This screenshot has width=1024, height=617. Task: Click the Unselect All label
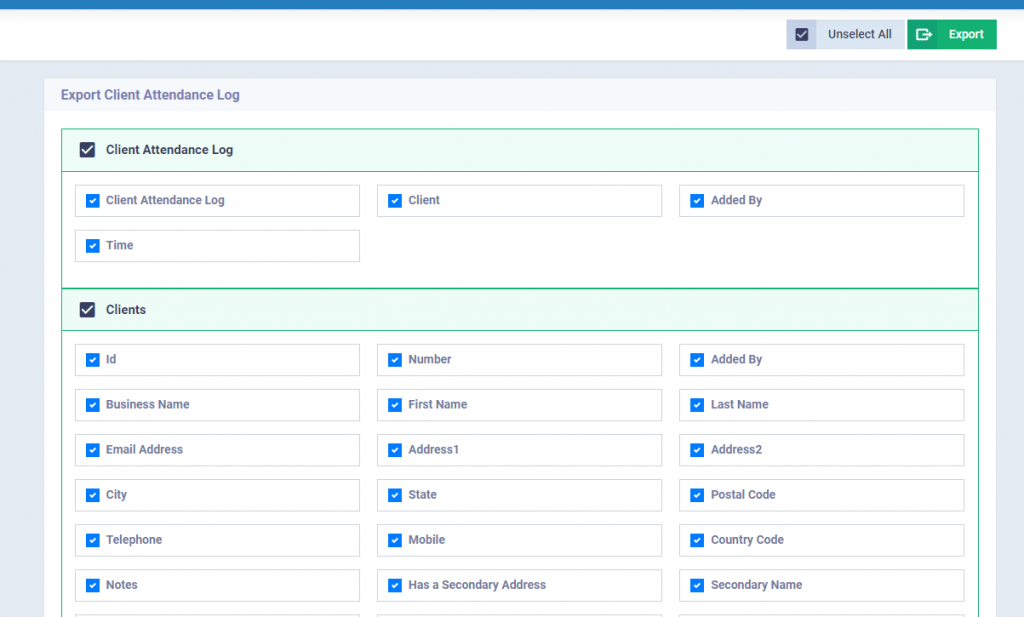858,33
